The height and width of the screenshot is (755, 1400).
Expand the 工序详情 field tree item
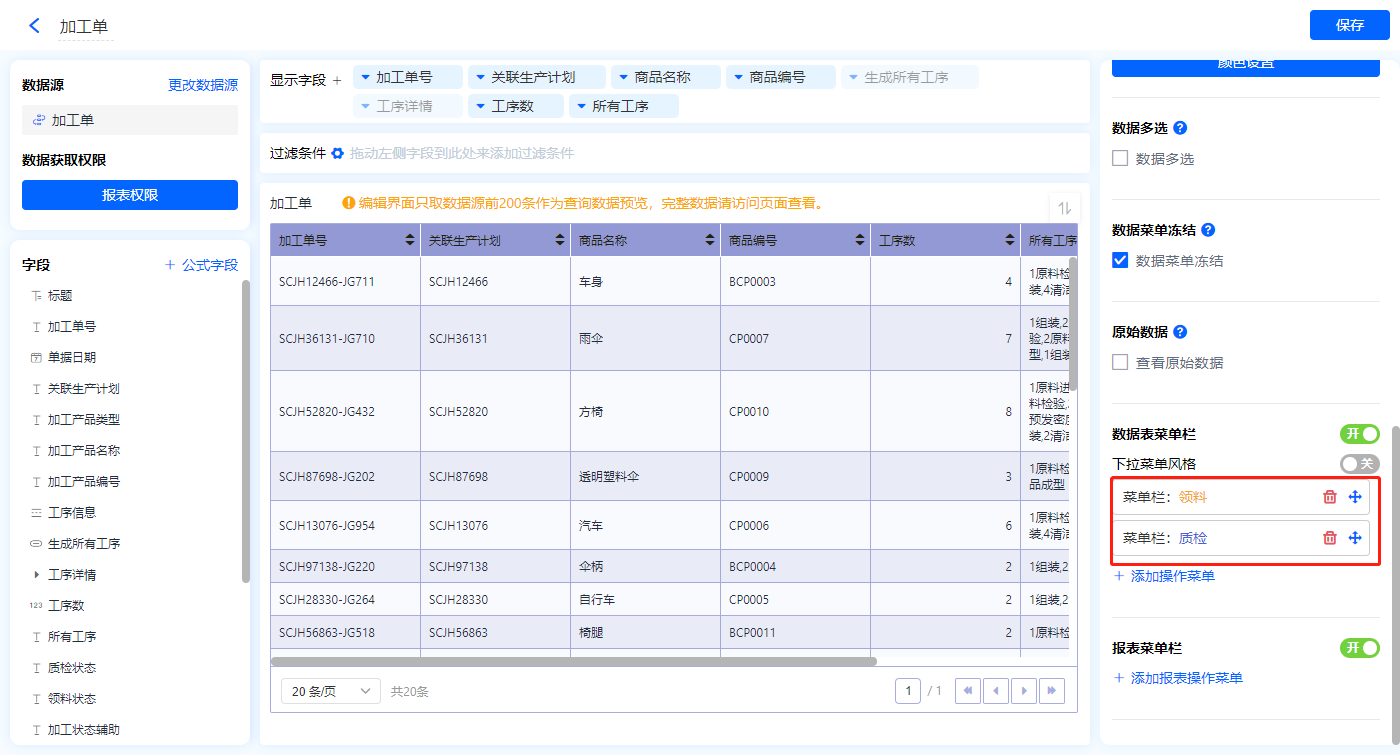tap(37, 575)
